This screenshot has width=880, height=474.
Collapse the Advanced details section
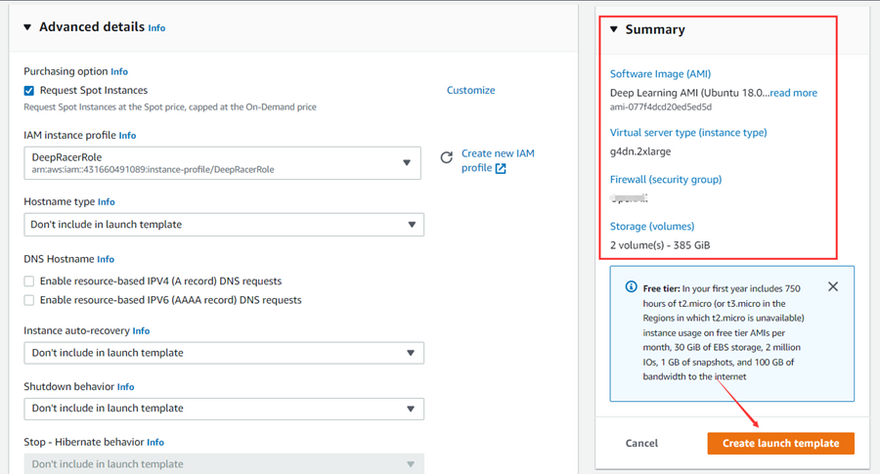28,27
